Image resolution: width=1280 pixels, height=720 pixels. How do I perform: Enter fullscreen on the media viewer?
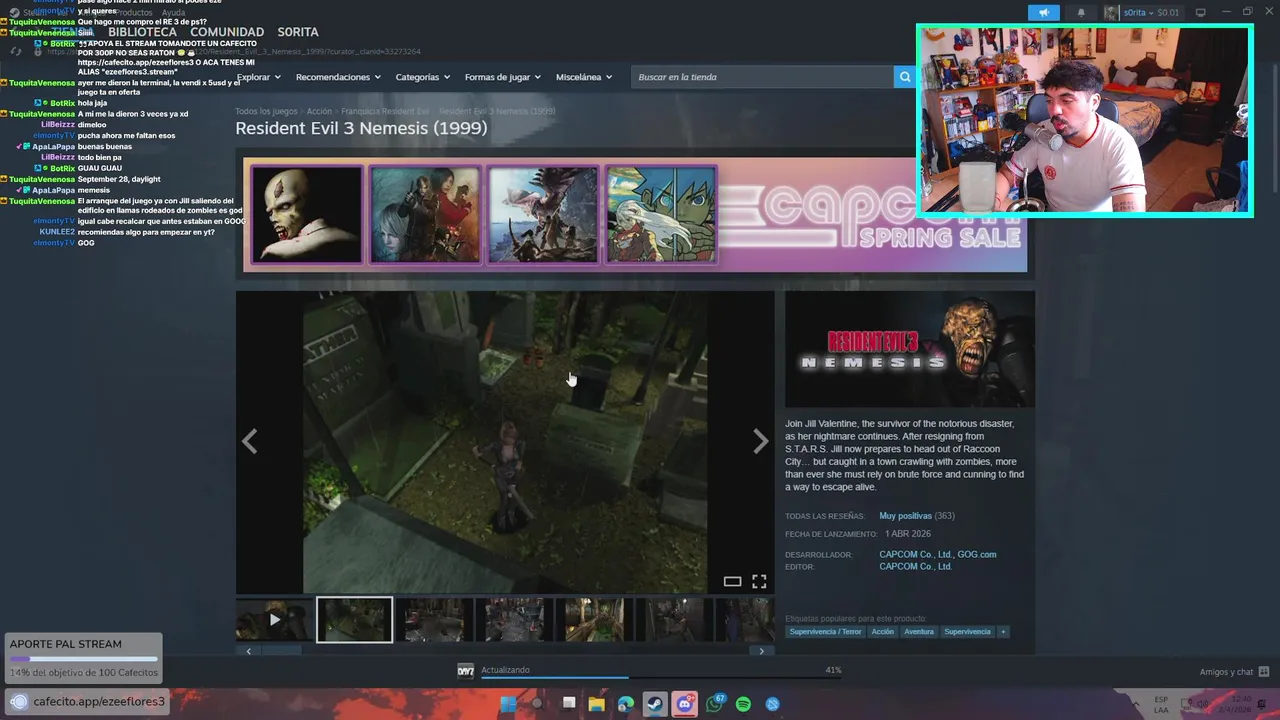759,581
